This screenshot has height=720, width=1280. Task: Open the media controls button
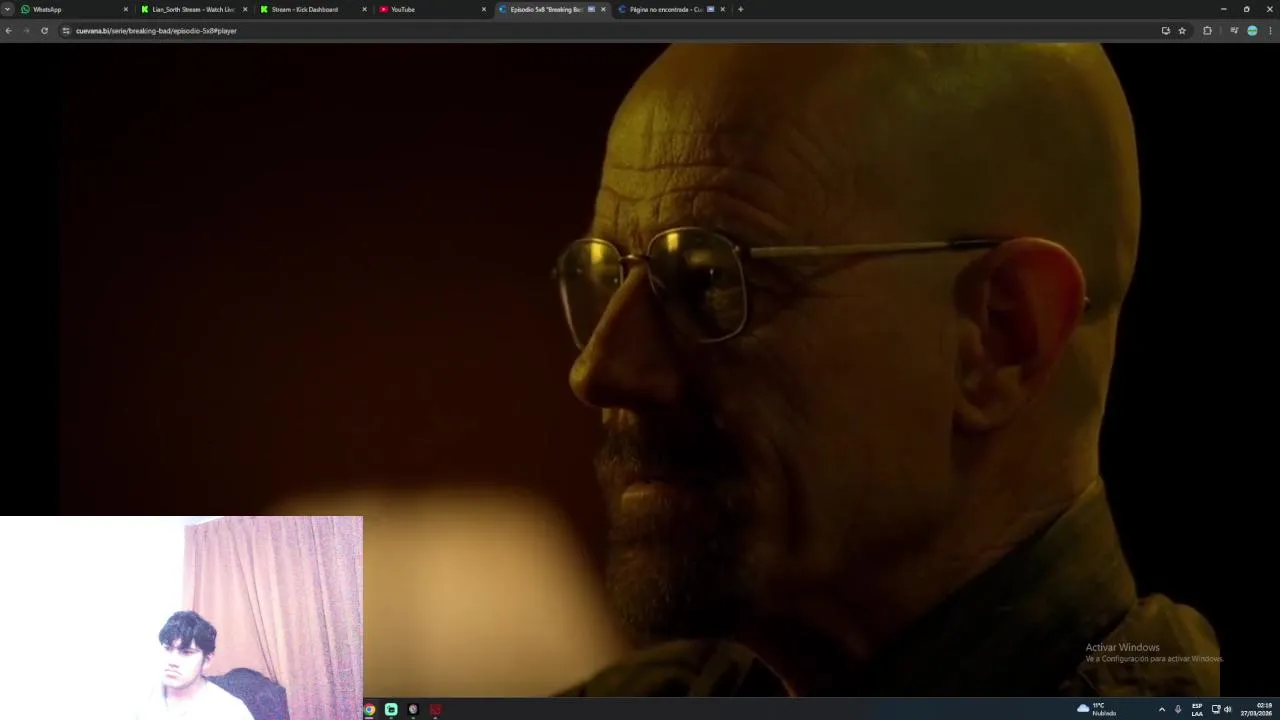pyautogui.click(x=1234, y=31)
